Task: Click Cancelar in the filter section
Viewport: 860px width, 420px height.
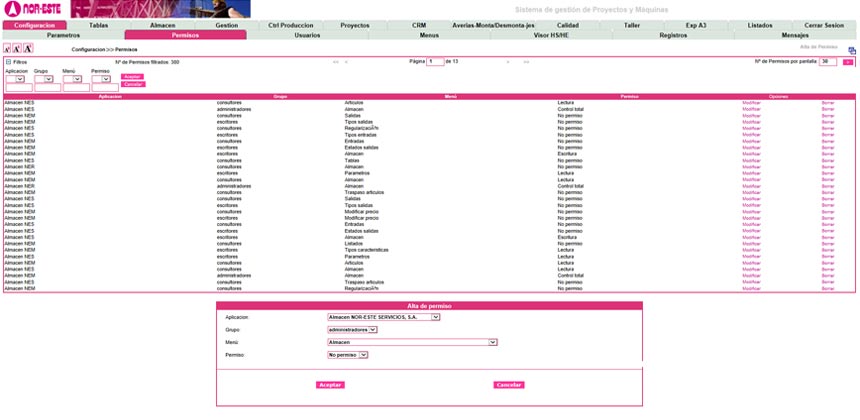Action: click(133, 84)
